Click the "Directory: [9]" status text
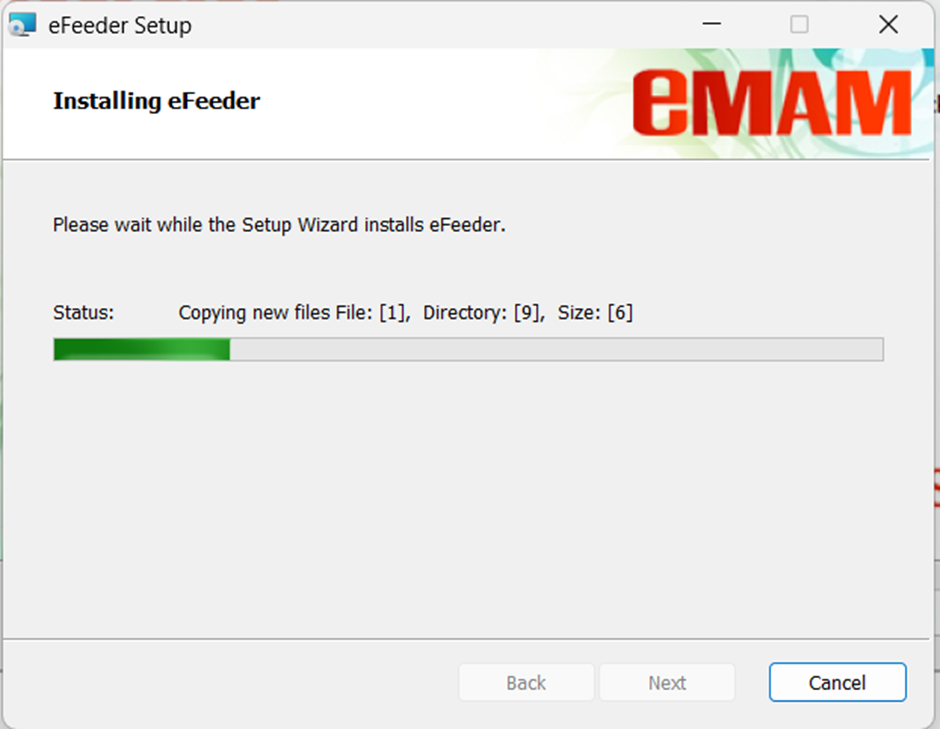 pyautogui.click(x=484, y=313)
